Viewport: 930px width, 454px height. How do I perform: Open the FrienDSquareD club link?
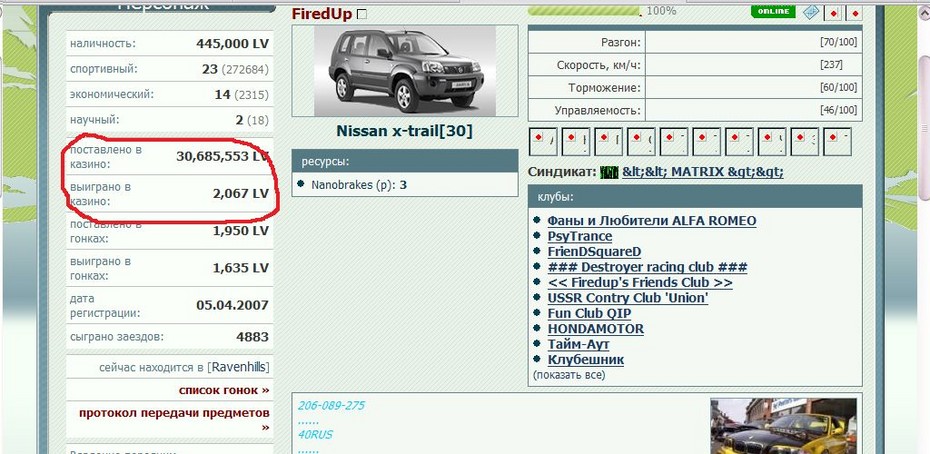(594, 252)
